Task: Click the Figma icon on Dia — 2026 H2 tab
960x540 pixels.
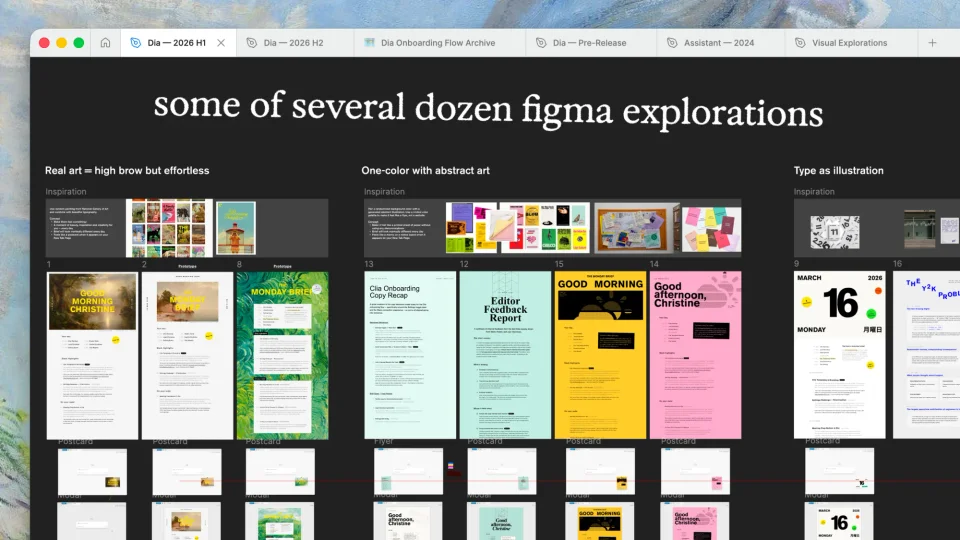Action: click(252, 43)
